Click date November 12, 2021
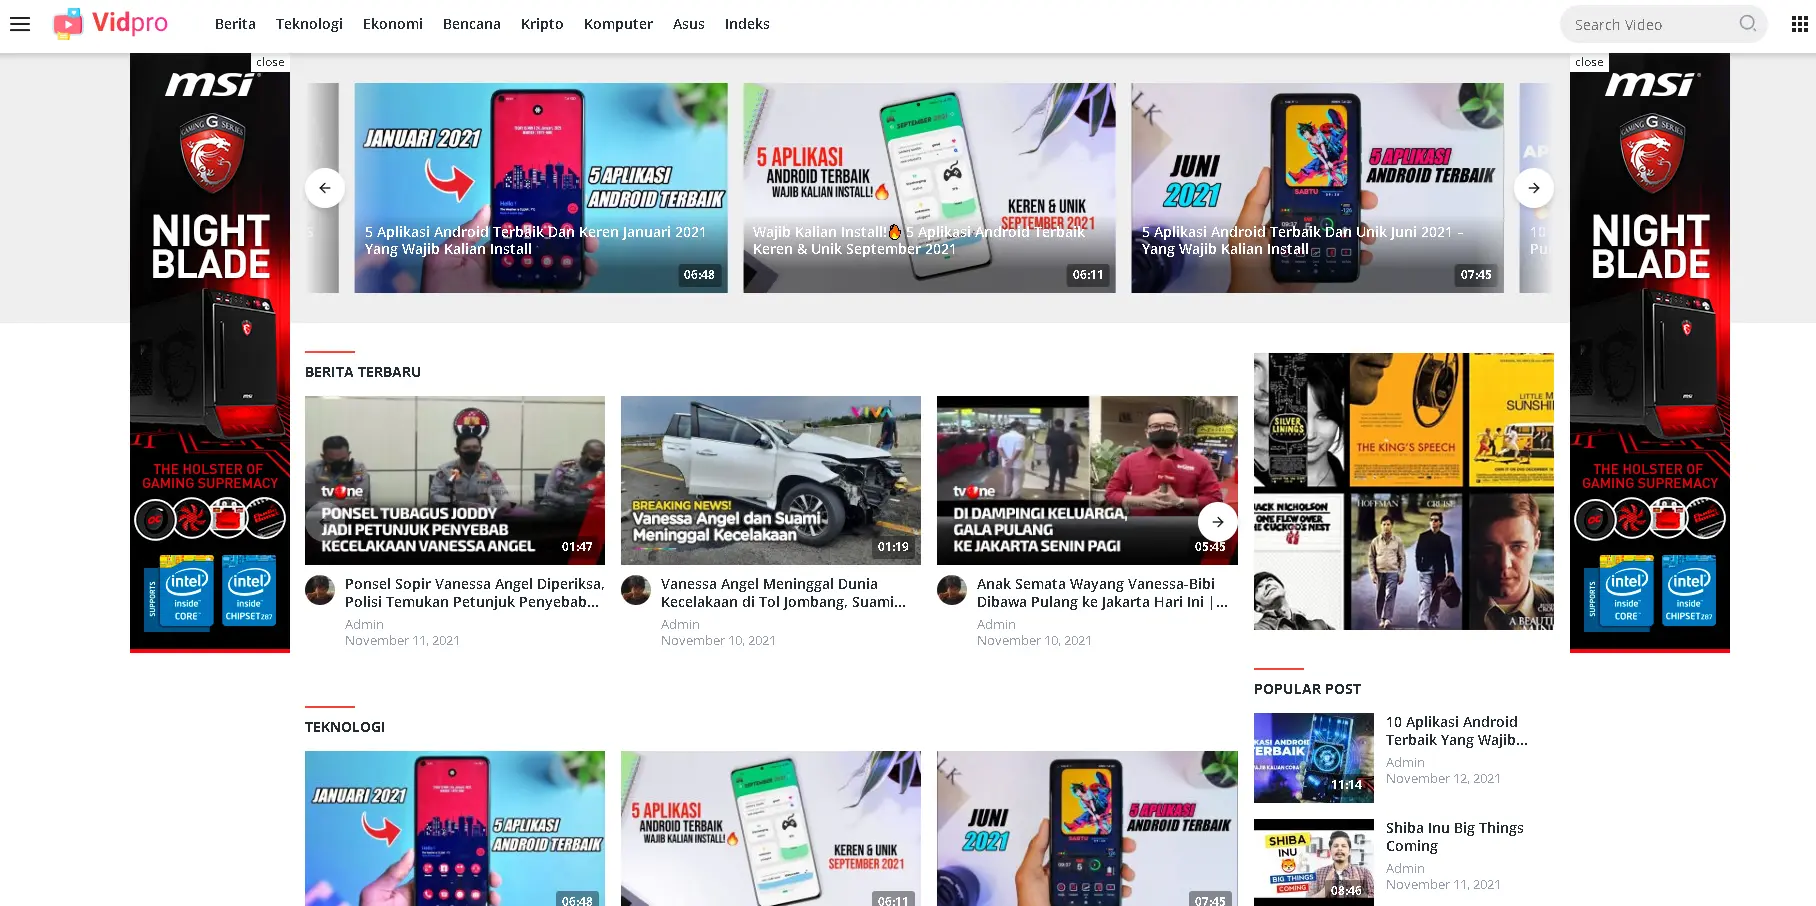Image resolution: width=1816 pixels, height=906 pixels. (x=1443, y=778)
